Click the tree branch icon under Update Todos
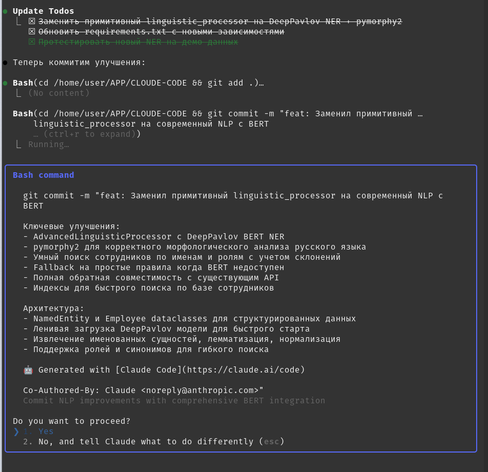Screen dimensions: 488x472 coord(19,22)
